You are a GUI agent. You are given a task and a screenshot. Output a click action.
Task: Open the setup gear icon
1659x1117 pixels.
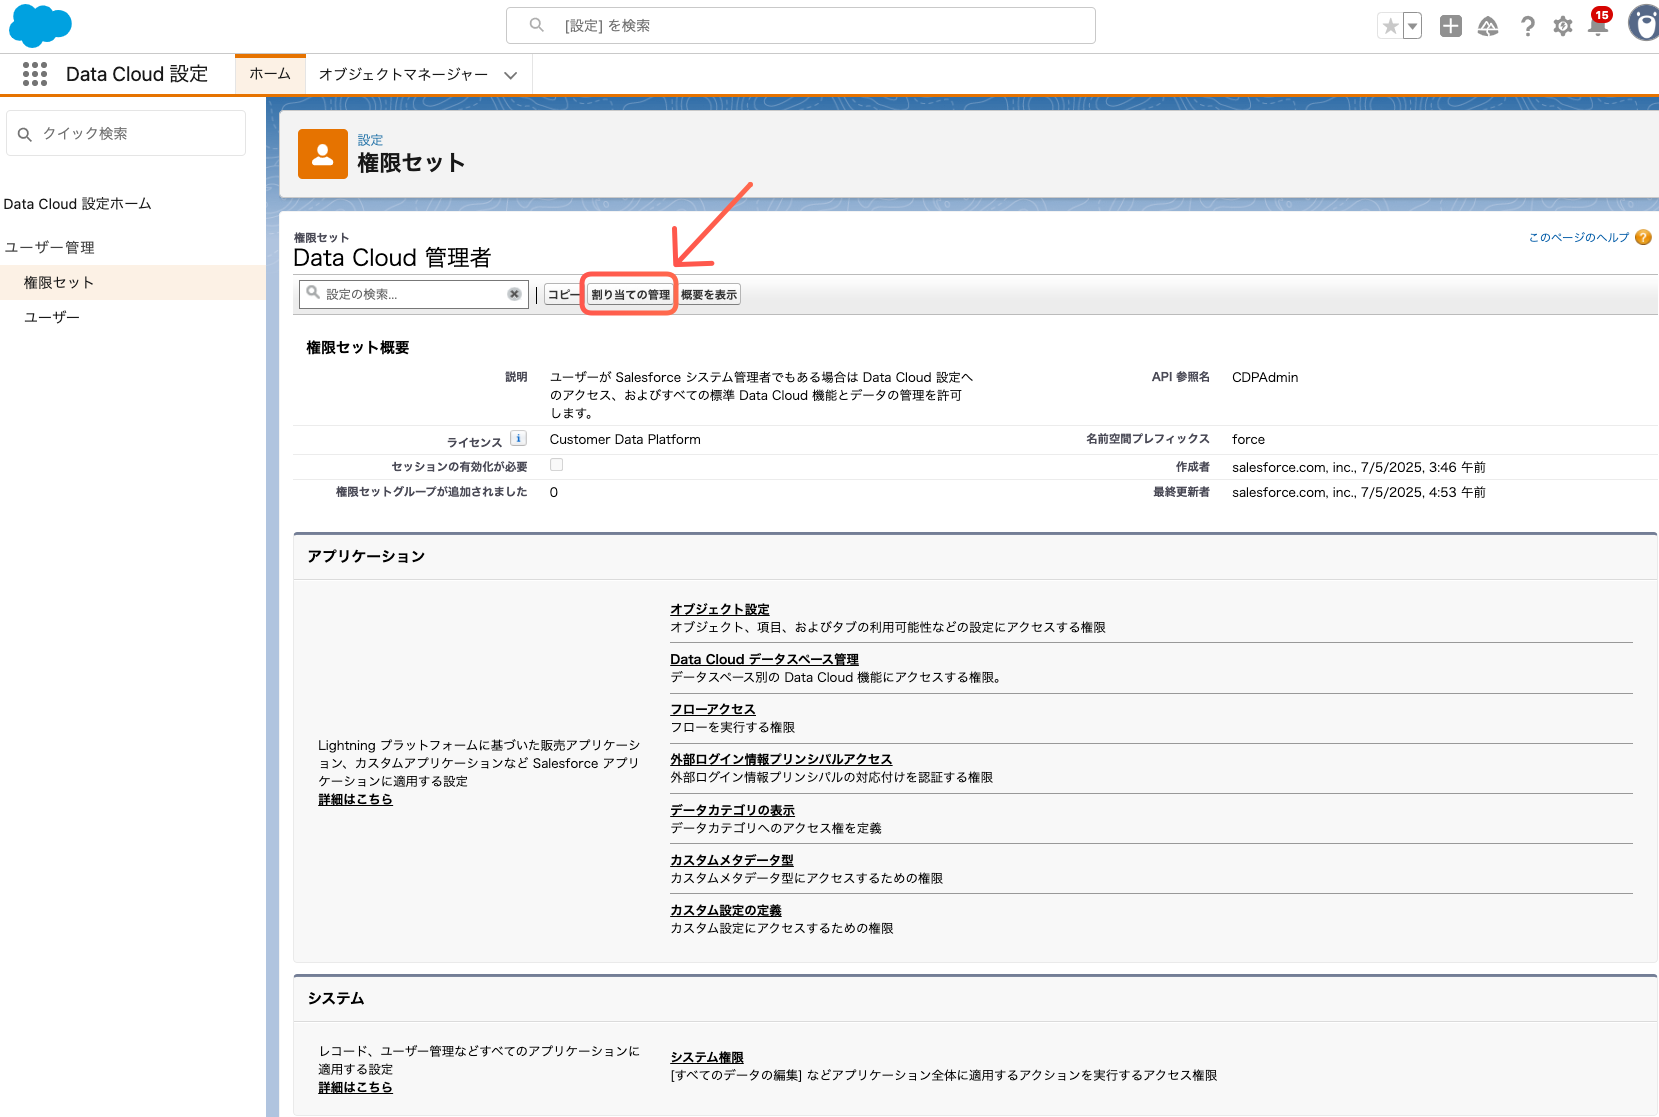1563,26
